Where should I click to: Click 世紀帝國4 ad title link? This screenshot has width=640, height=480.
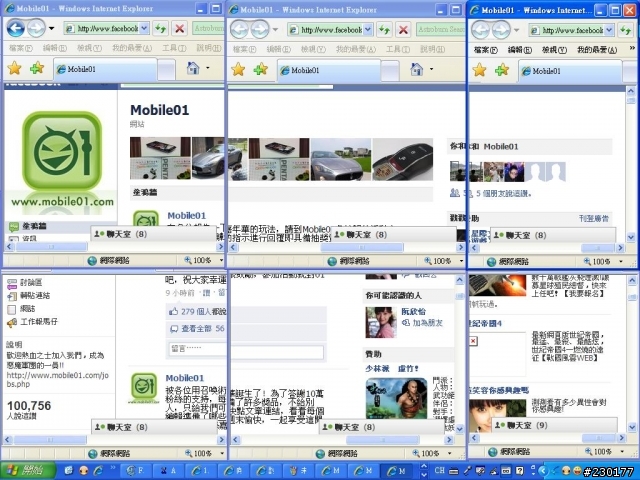tap(485, 324)
